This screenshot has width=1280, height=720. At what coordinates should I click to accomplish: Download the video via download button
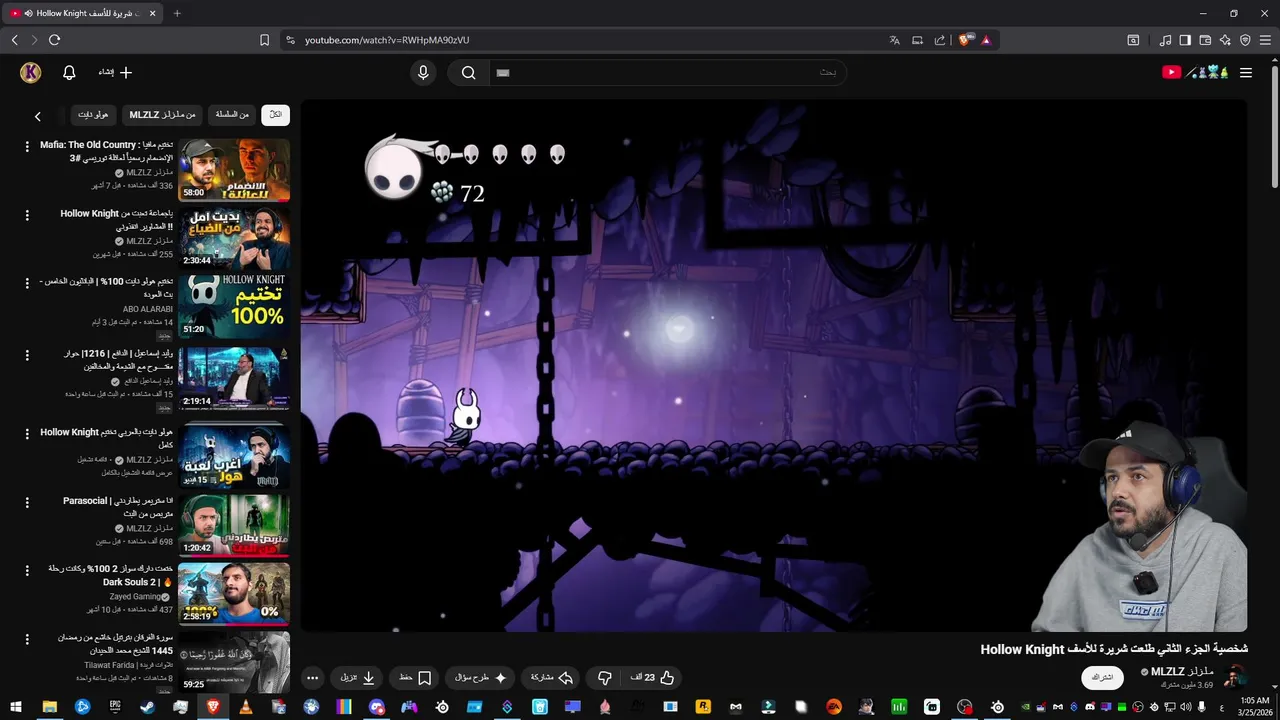tap(357, 678)
